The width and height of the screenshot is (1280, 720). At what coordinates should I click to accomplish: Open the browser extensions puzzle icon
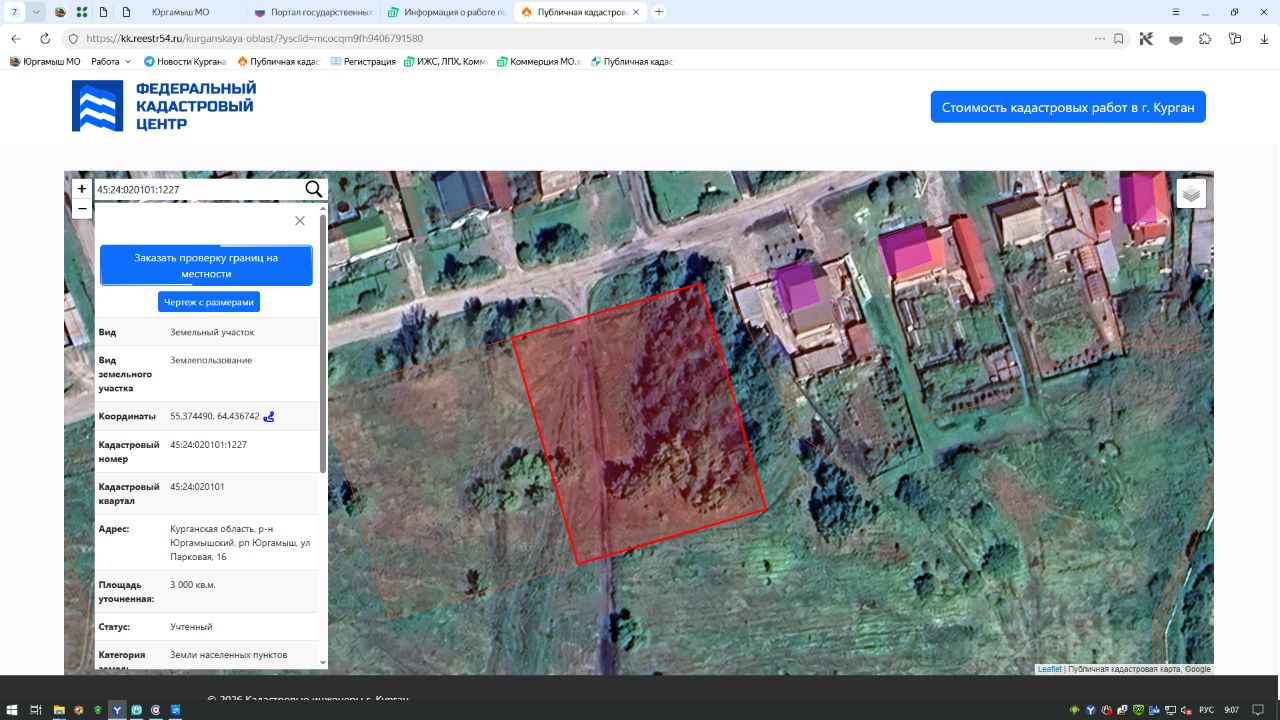1205,38
